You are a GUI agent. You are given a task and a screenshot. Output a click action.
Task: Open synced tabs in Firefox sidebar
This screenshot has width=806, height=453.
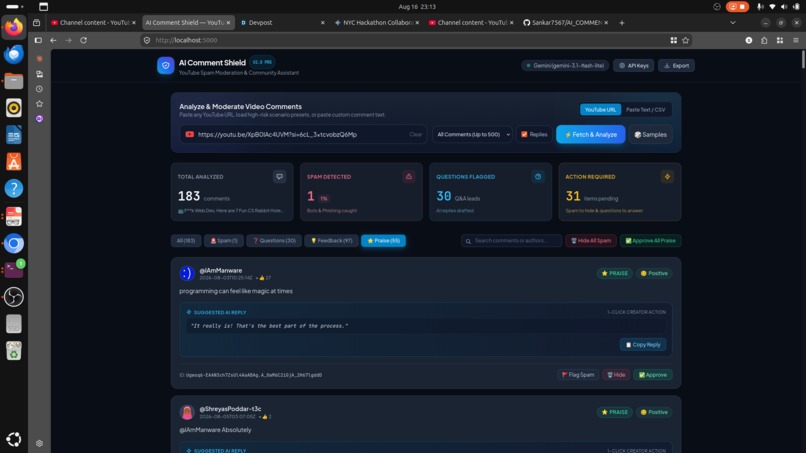point(40,74)
